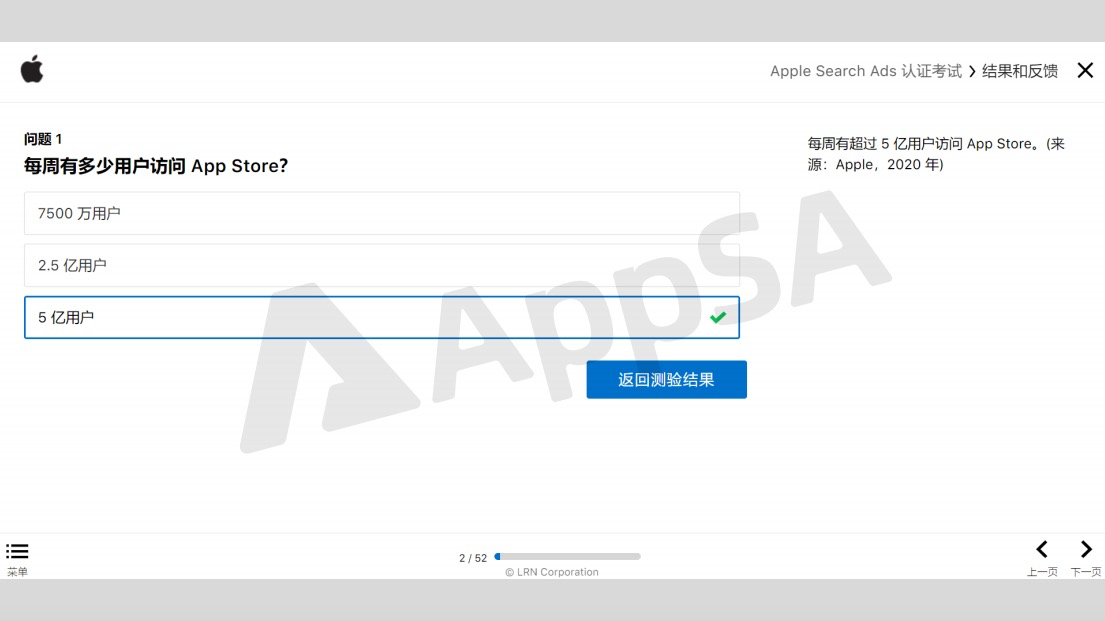Click the 结果和反馈 breadcrumb item
This screenshot has width=1105, height=621.
tap(1020, 71)
